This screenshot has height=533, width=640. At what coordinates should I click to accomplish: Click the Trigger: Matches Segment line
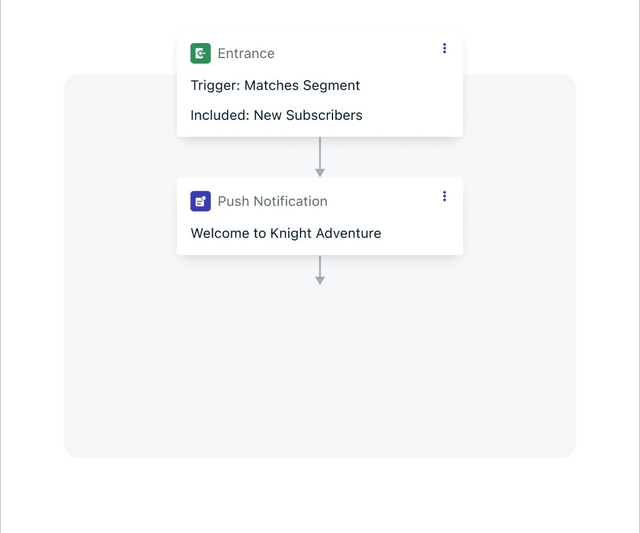tap(275, 85)
